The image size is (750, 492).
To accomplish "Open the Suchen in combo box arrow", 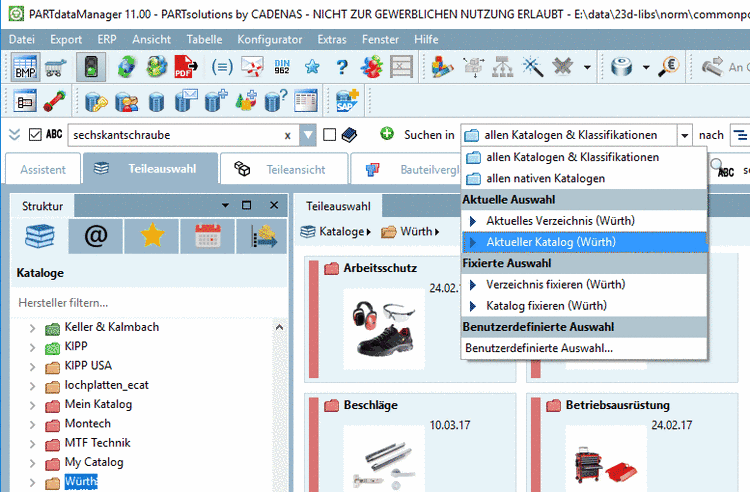I will (x=684, y=135).
